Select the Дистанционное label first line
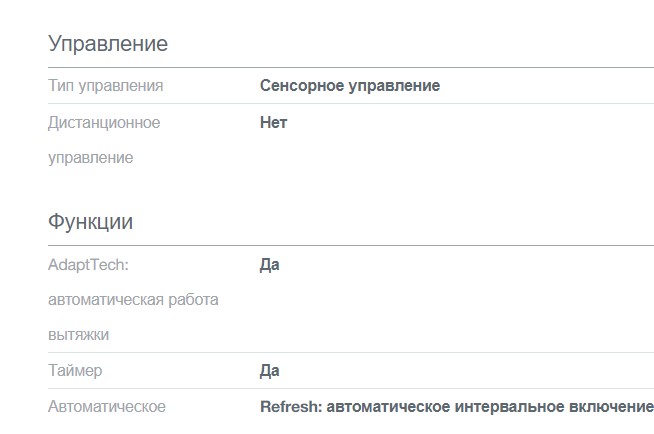 pyautogui.click(x=104, y=123)
